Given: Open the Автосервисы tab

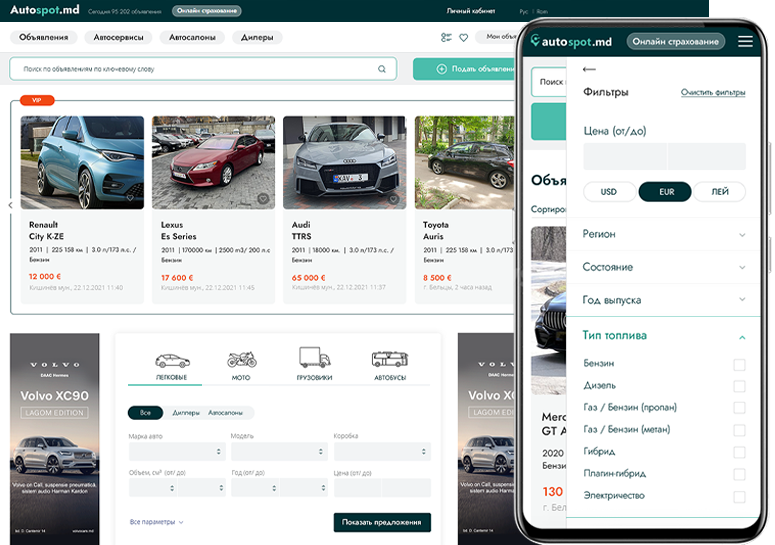Looking at the screenshot, I should point(118,37).
